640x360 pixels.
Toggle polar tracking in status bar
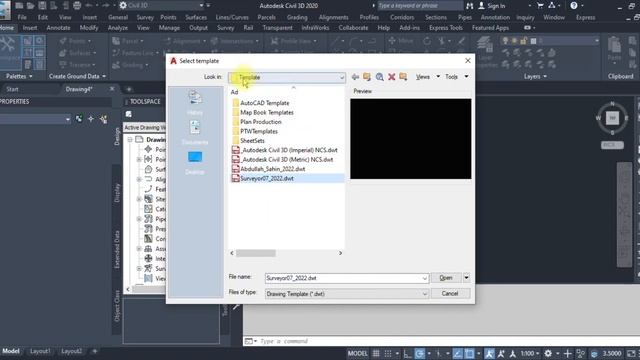[420, 353]
